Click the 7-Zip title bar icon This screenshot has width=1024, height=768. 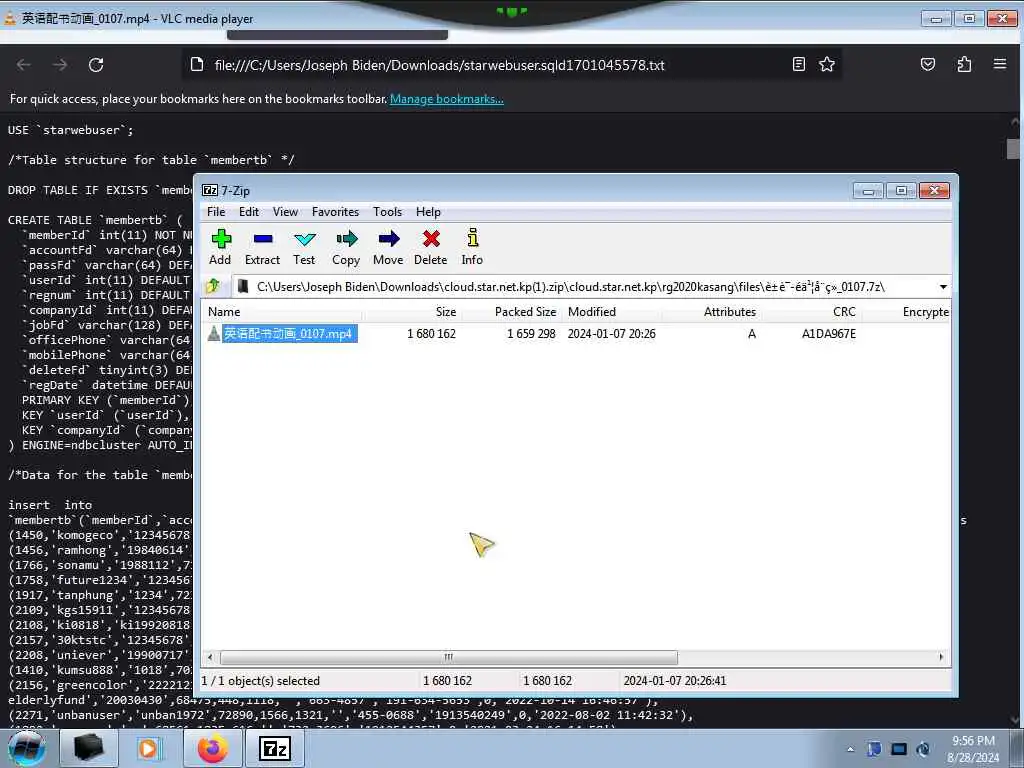210,191
